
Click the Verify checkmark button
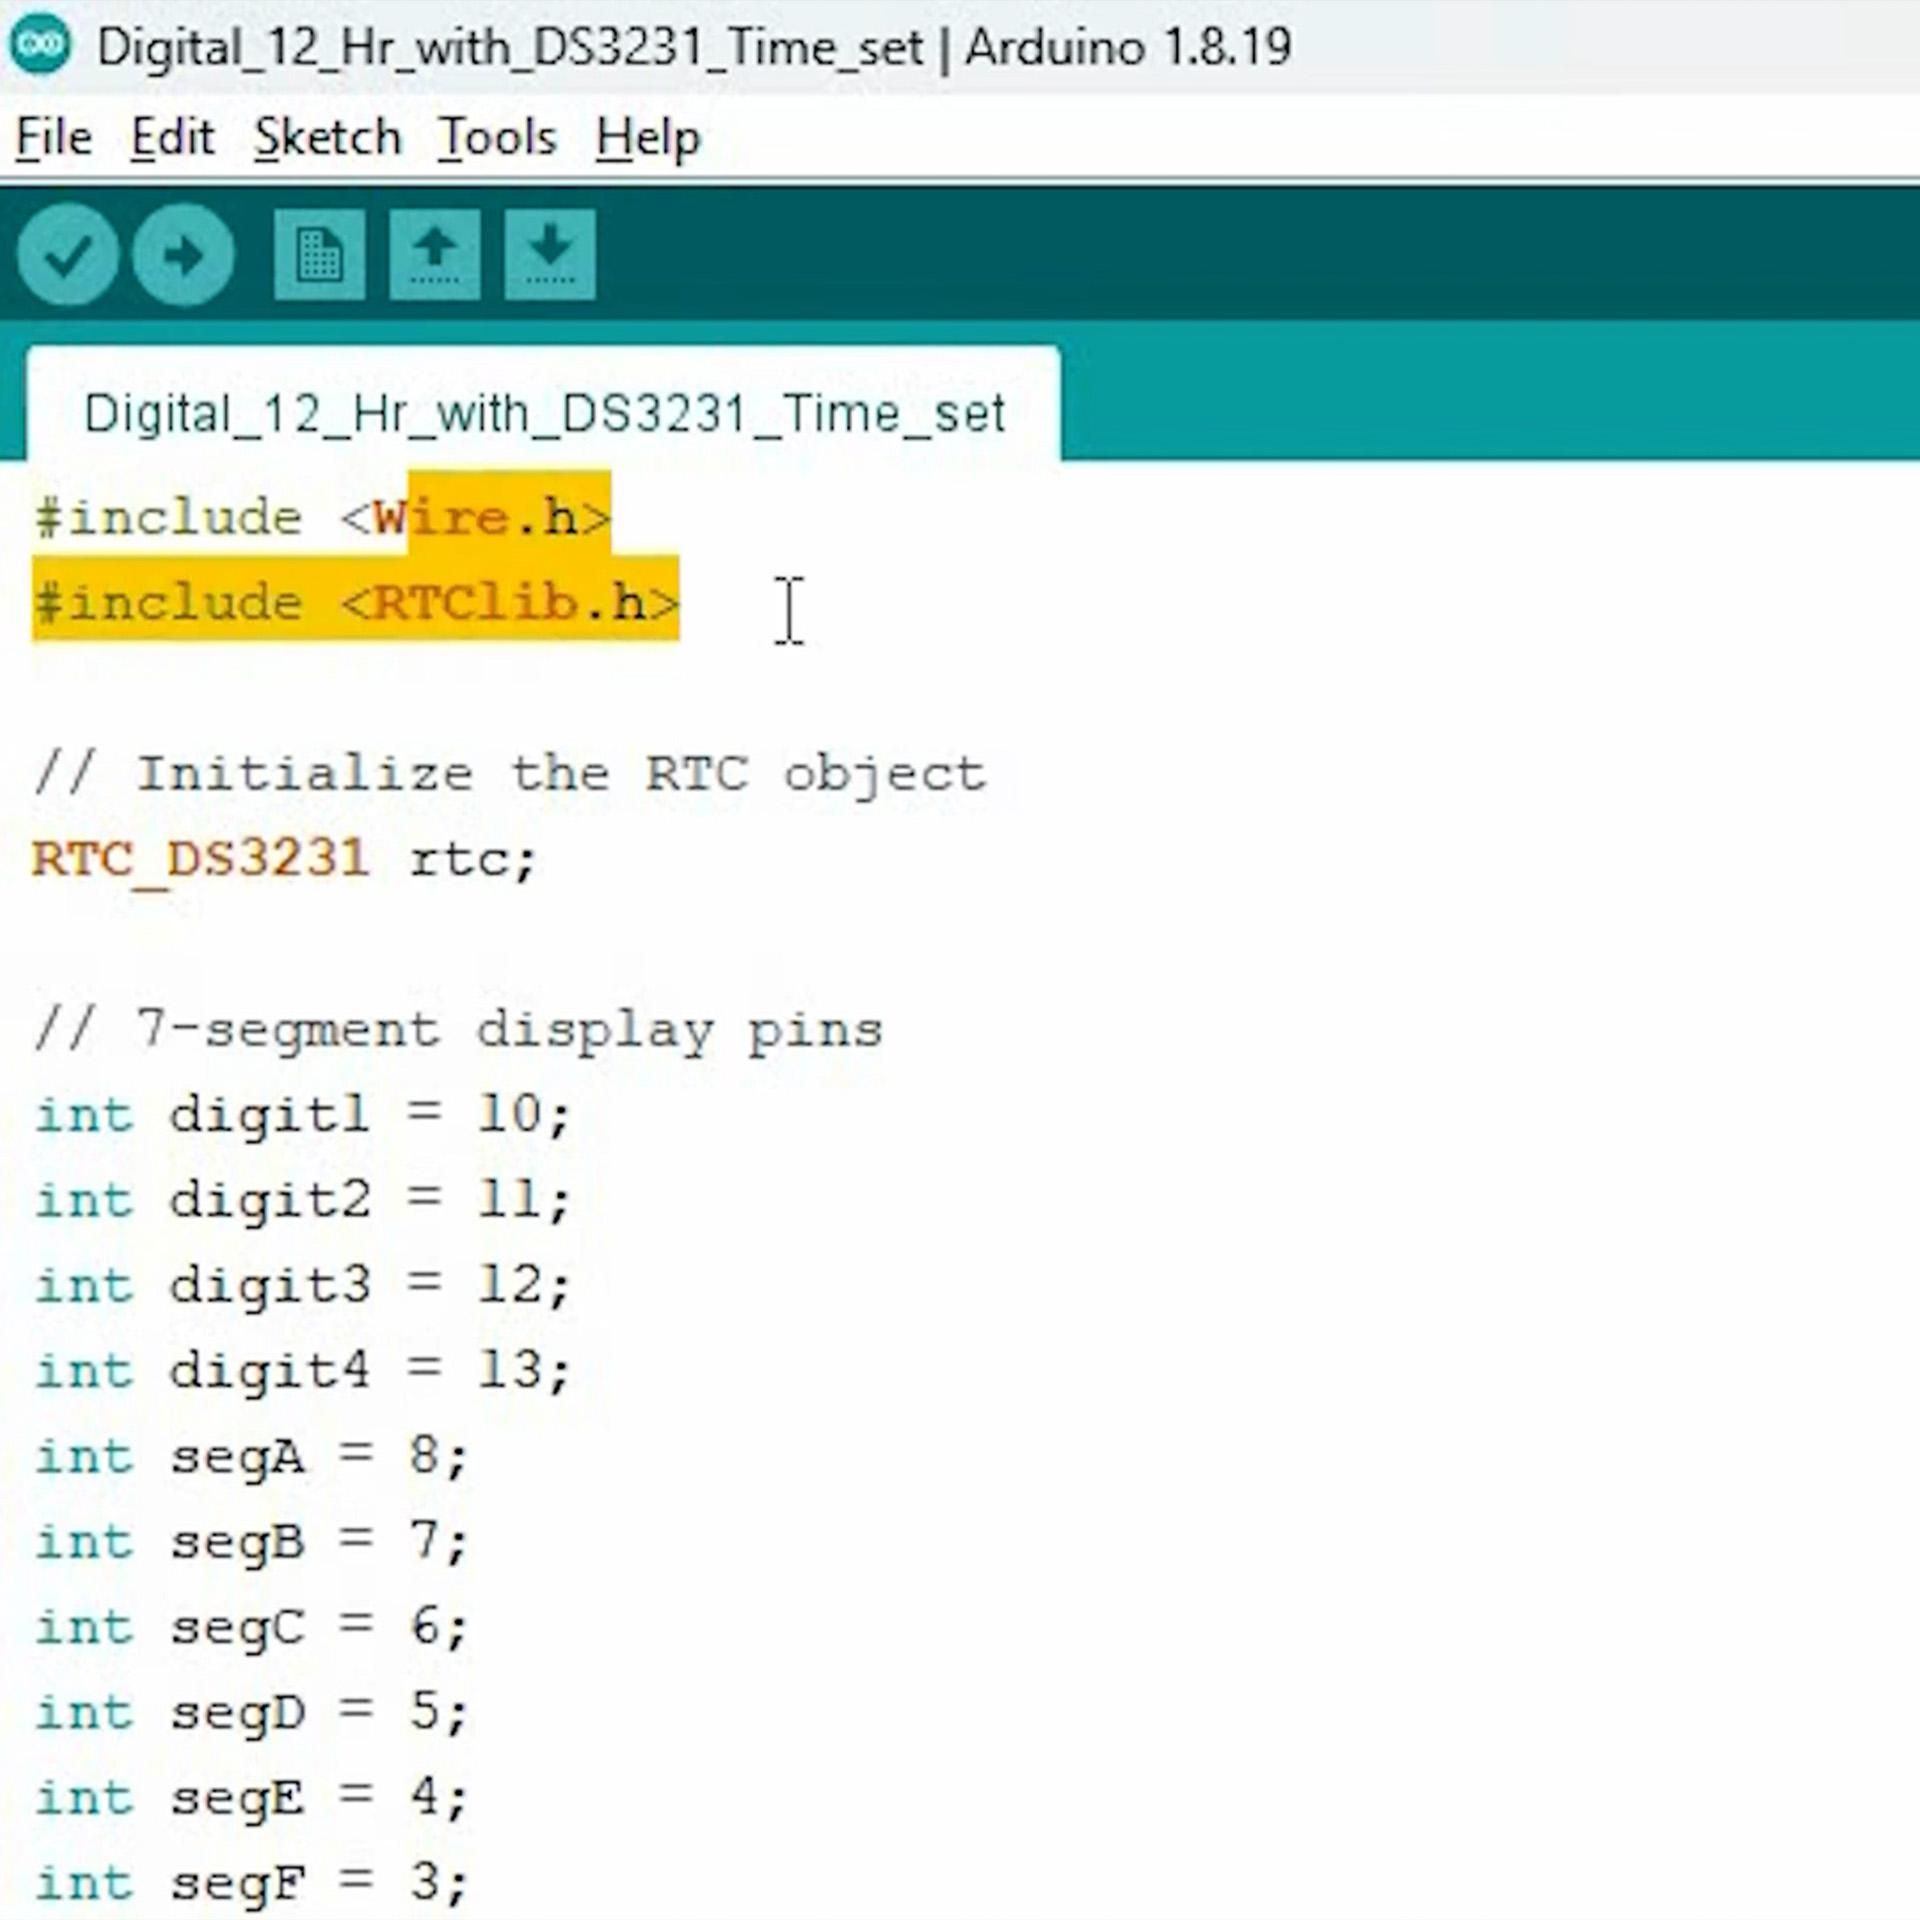pyautogui.click(x=67, y=255)
